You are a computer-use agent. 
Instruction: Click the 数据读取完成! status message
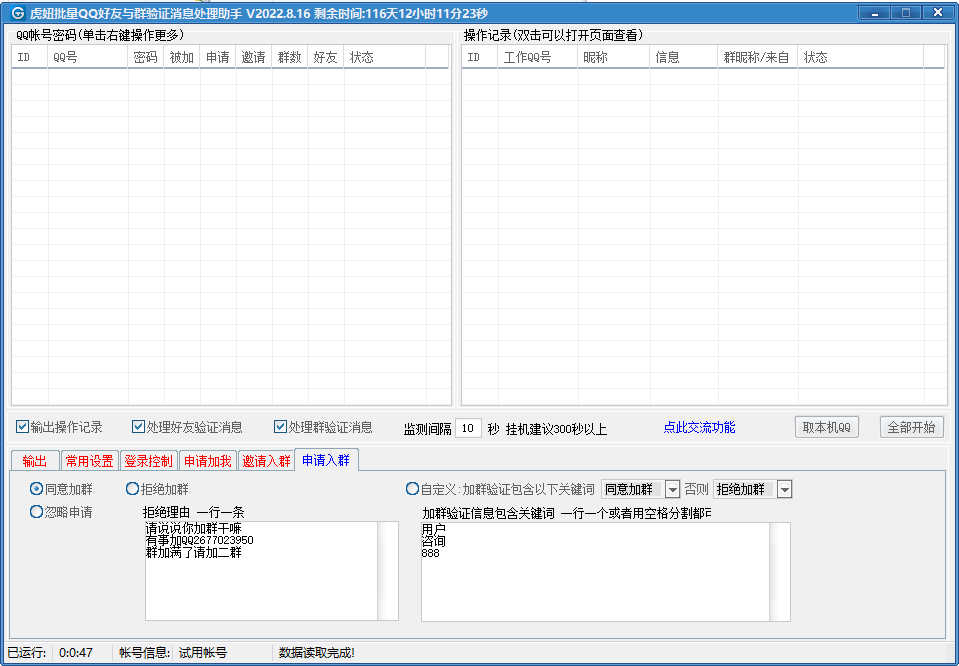point(317,653)
